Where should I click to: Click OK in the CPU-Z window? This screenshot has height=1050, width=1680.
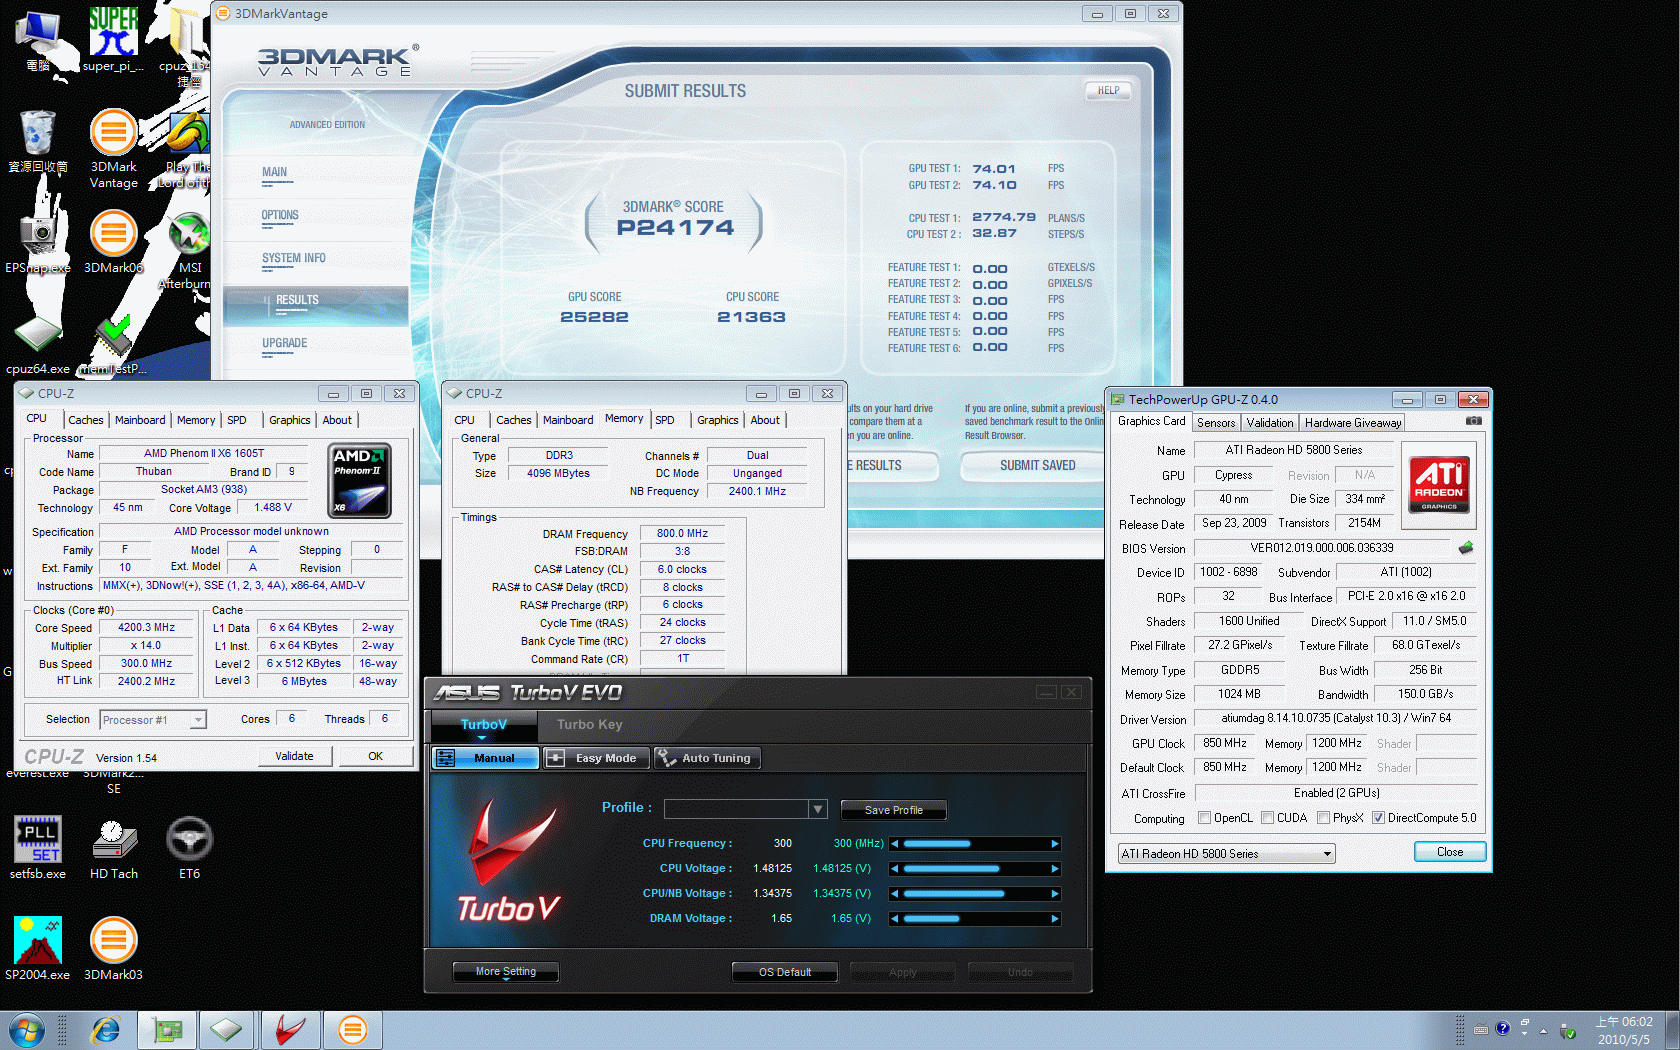tap(375, 756)
